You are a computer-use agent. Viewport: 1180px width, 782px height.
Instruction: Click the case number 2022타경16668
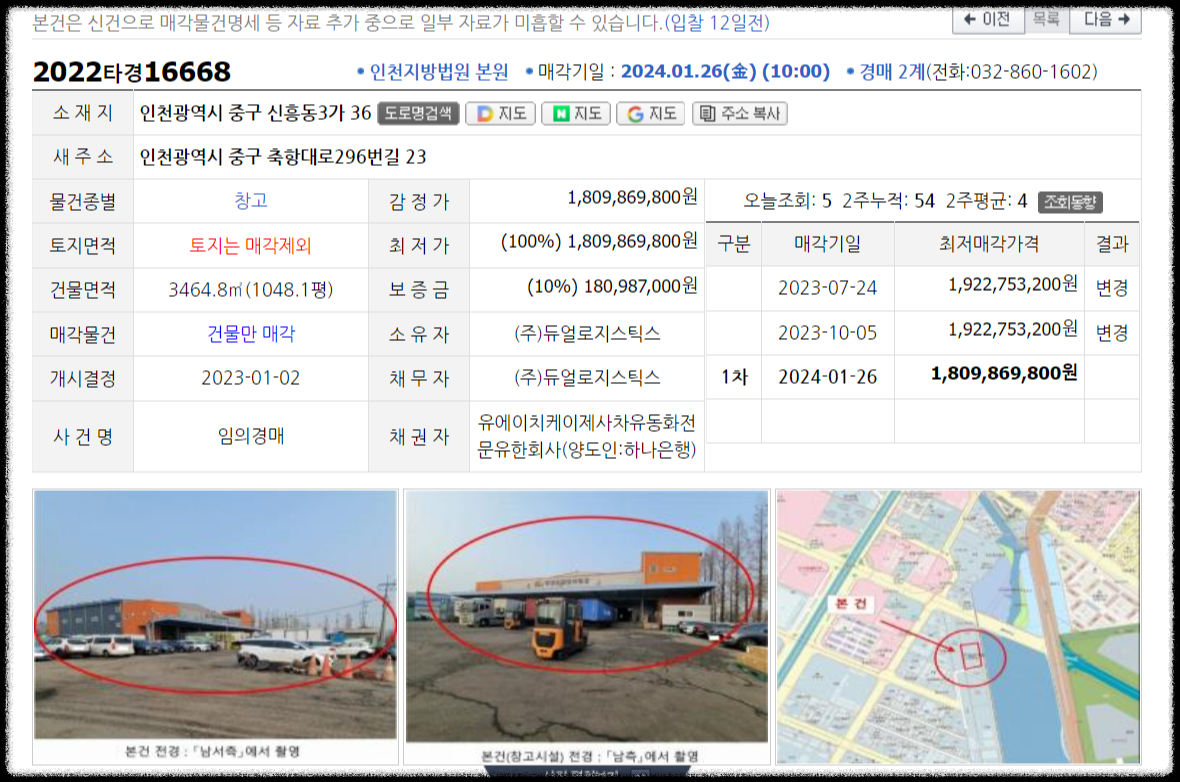[x=129, y=71]
